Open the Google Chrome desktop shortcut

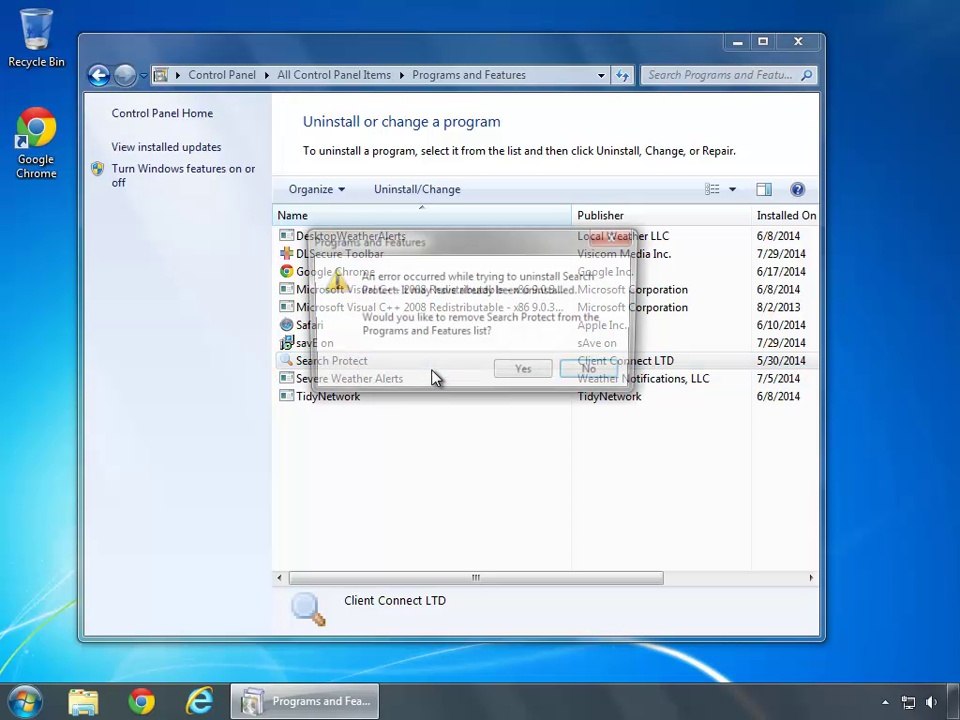coord(36,143)
